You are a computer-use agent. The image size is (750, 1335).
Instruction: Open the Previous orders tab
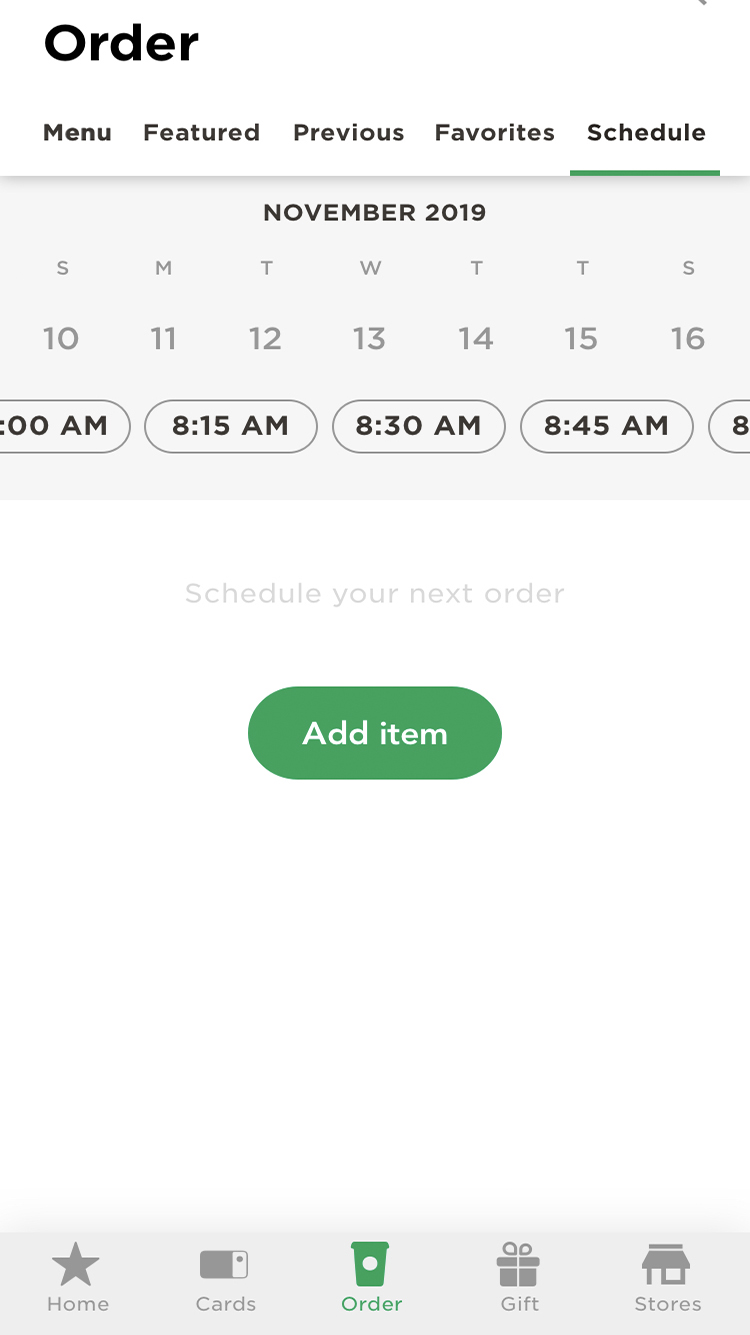click(348, 133)
